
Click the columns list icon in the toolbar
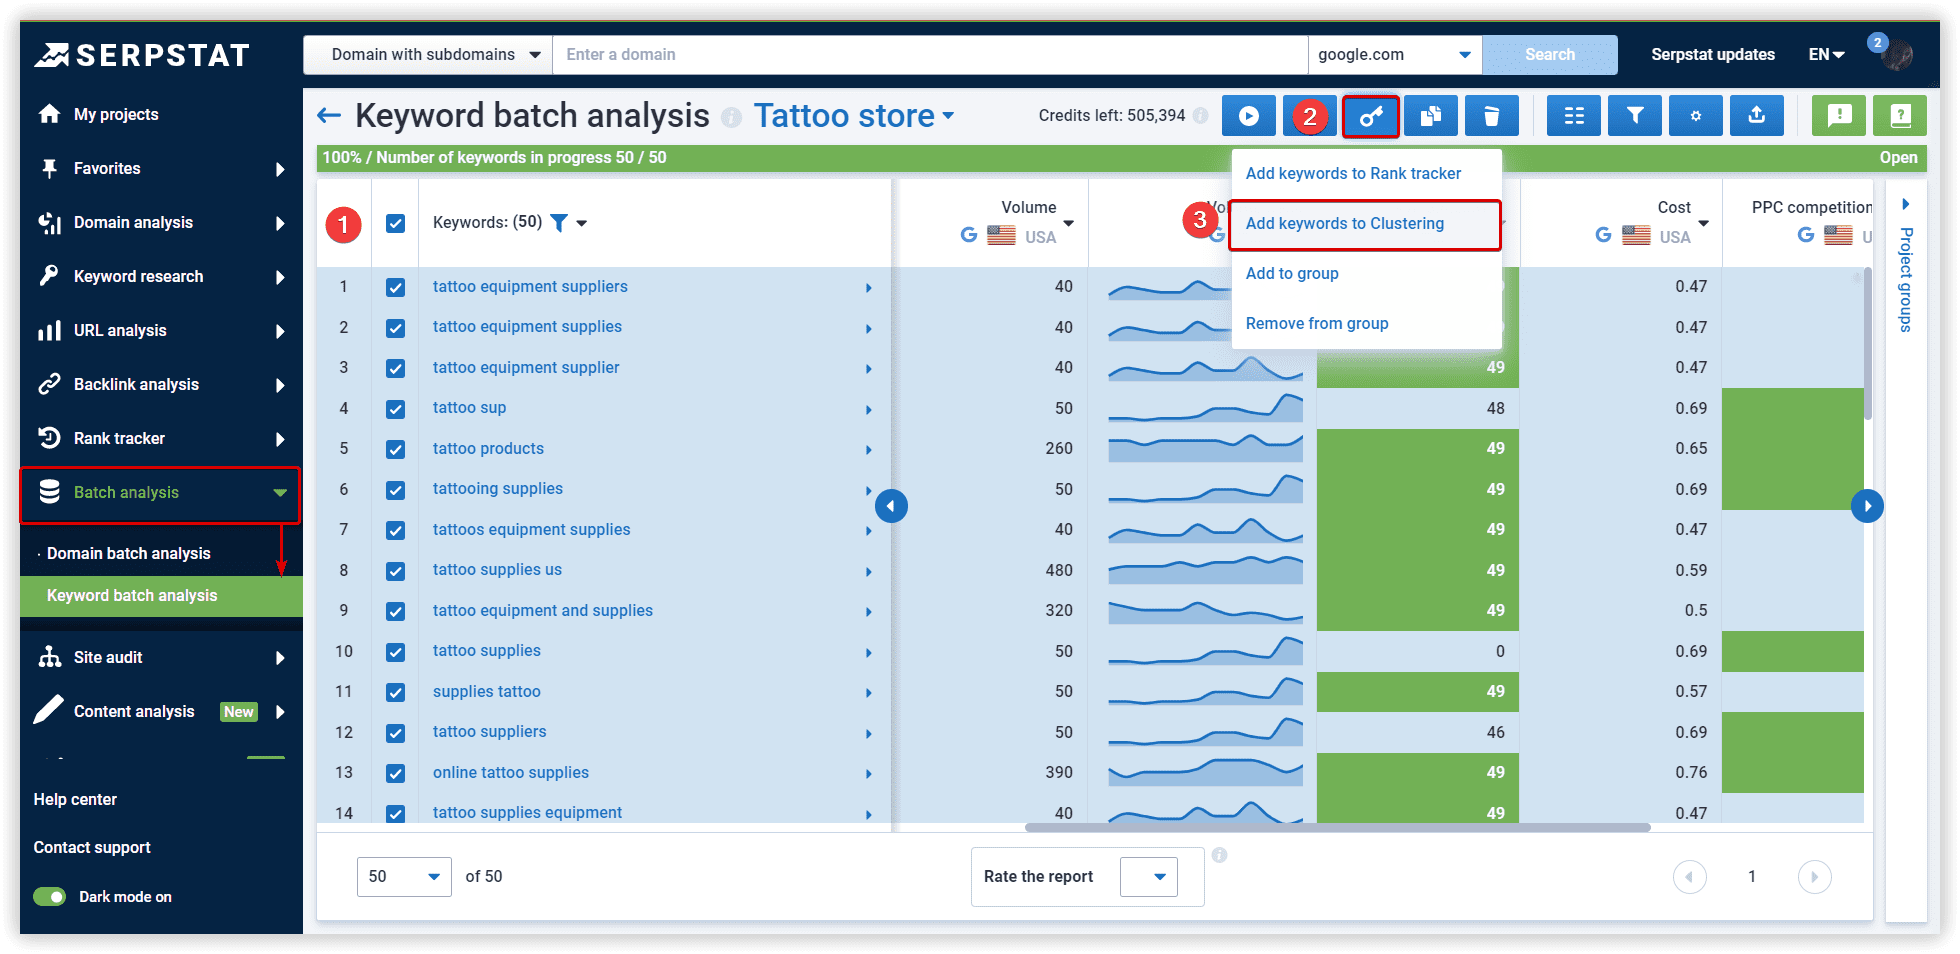[1573, 115]
